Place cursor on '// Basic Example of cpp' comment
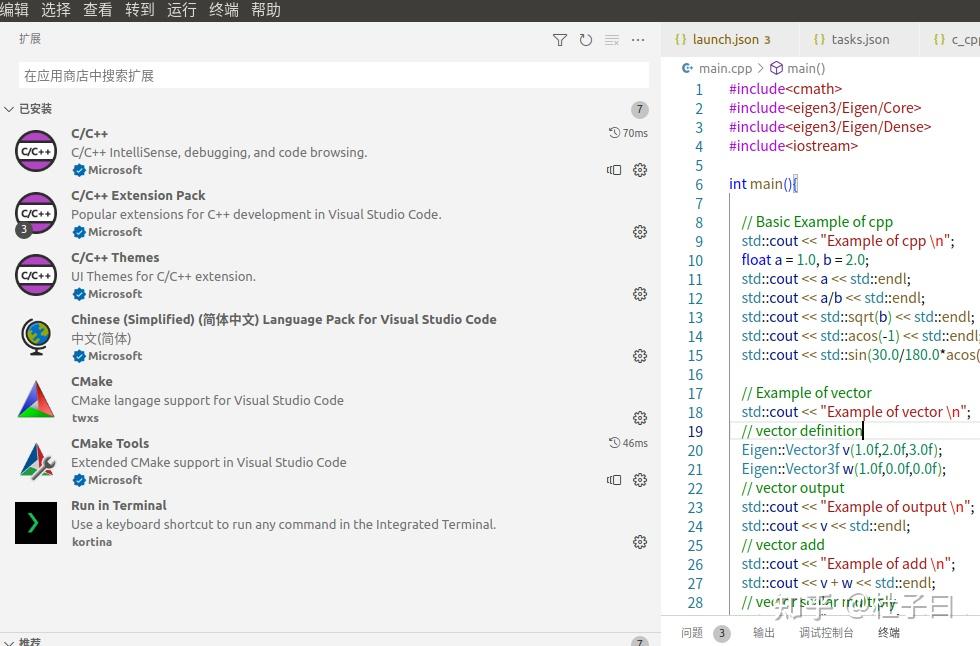Viewport: 980px width, 646px height. [x=817, y=222]
